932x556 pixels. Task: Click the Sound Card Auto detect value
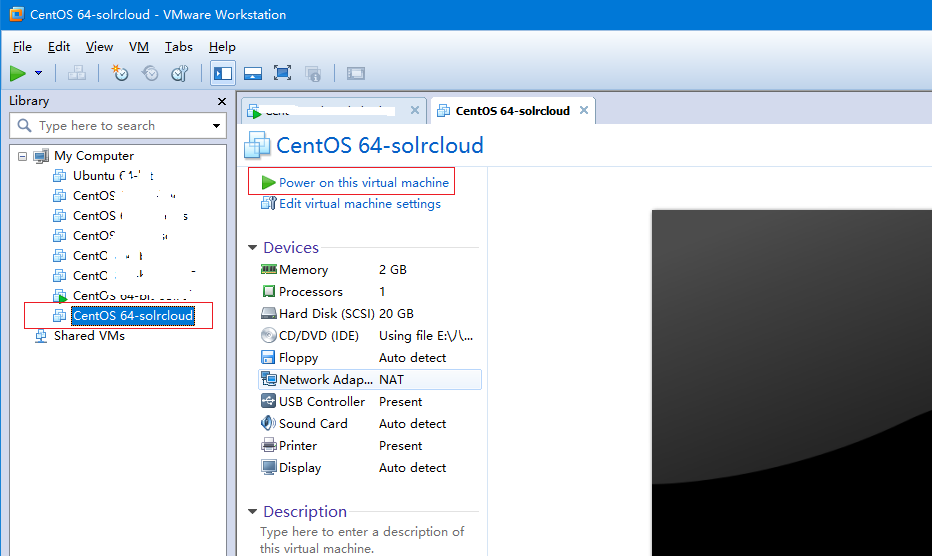tap(413, 423)
